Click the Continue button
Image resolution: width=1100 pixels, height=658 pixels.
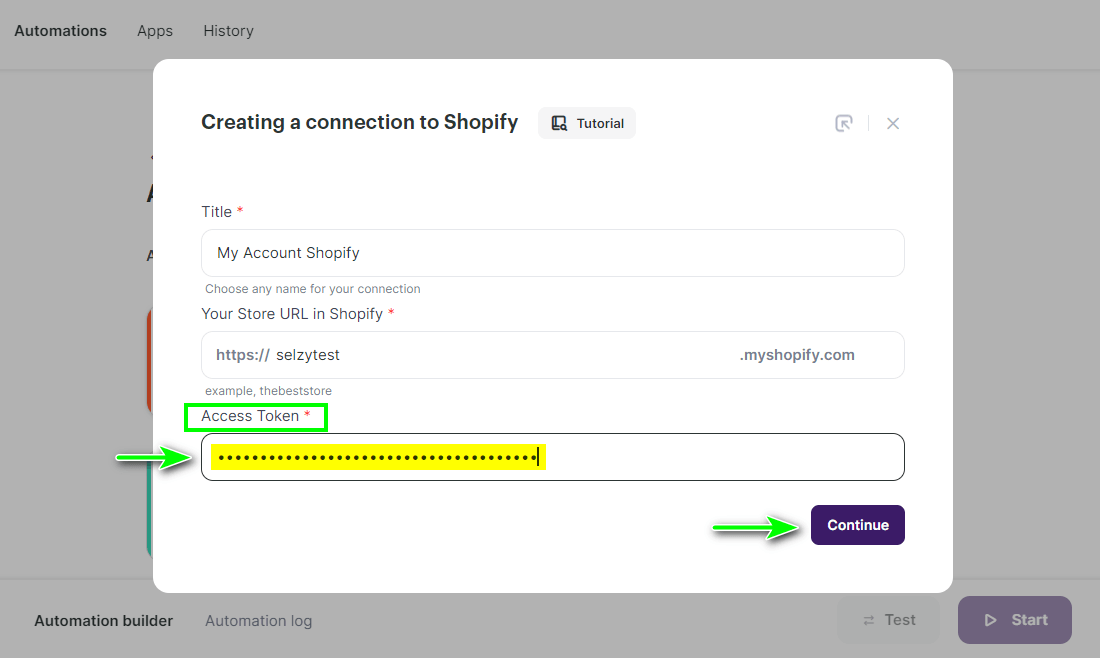click(857, 525)
